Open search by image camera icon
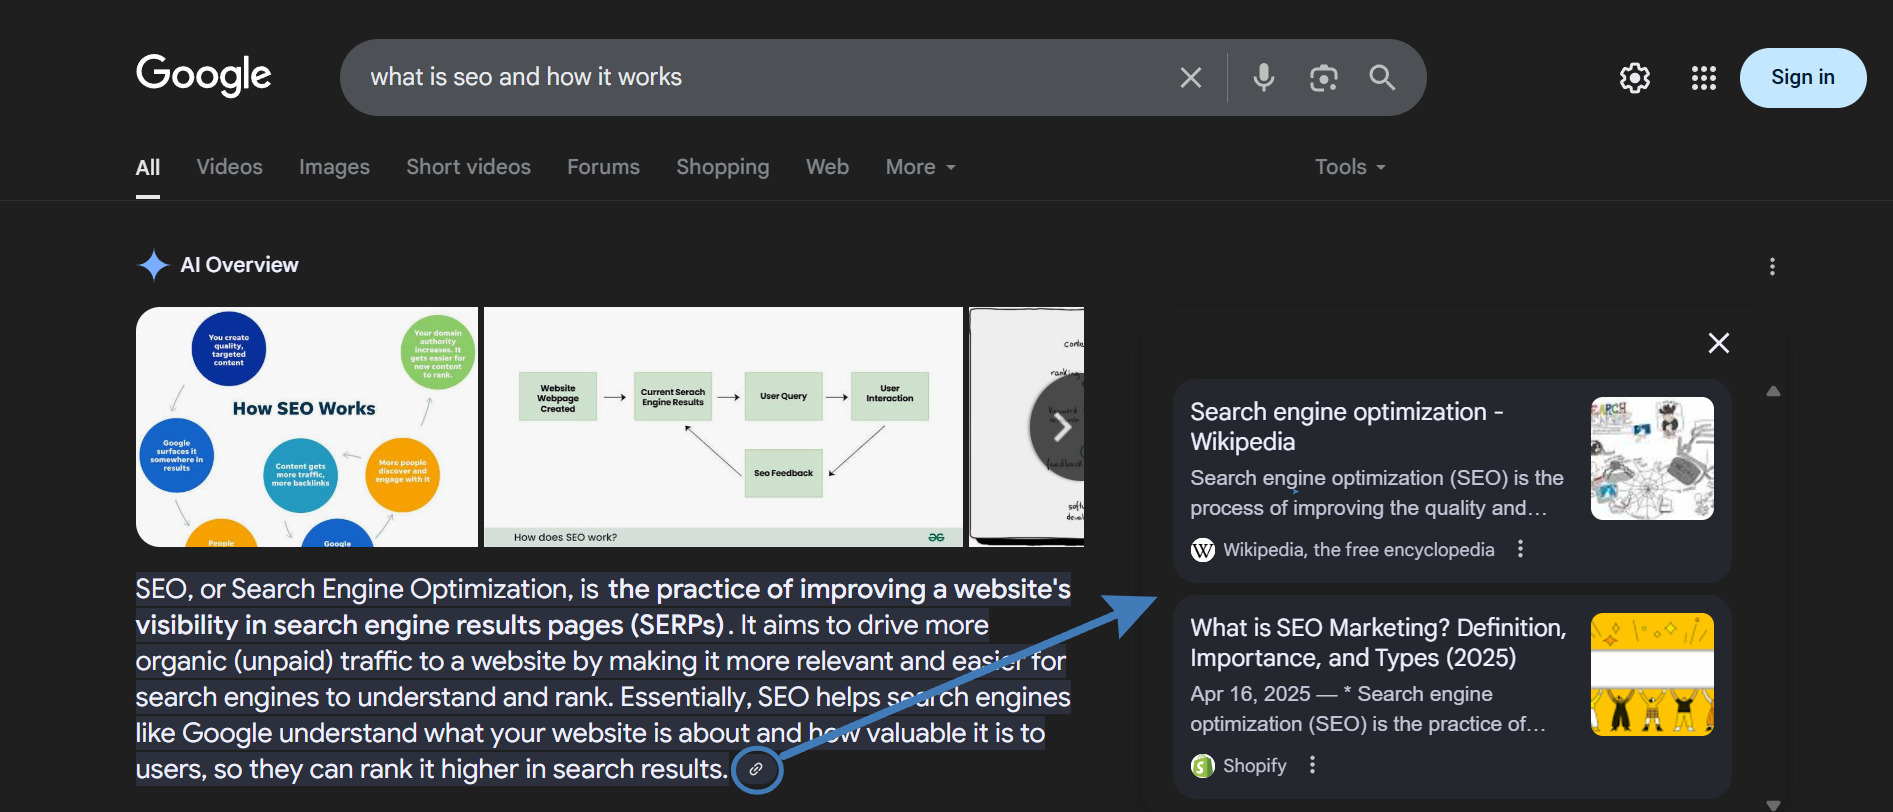1893x812 pixels. click(x=1323, y=77)
